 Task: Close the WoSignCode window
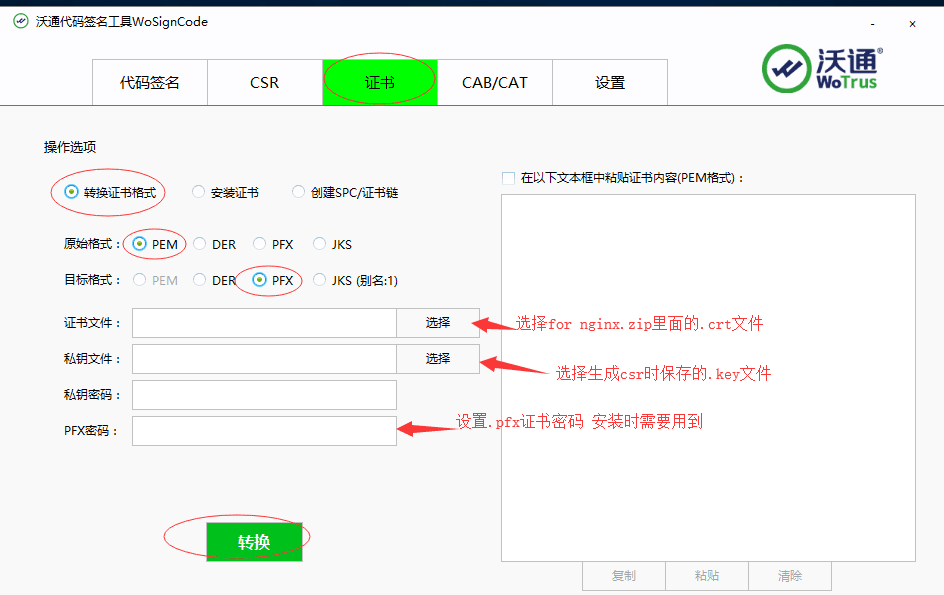(x=912, y=24)
